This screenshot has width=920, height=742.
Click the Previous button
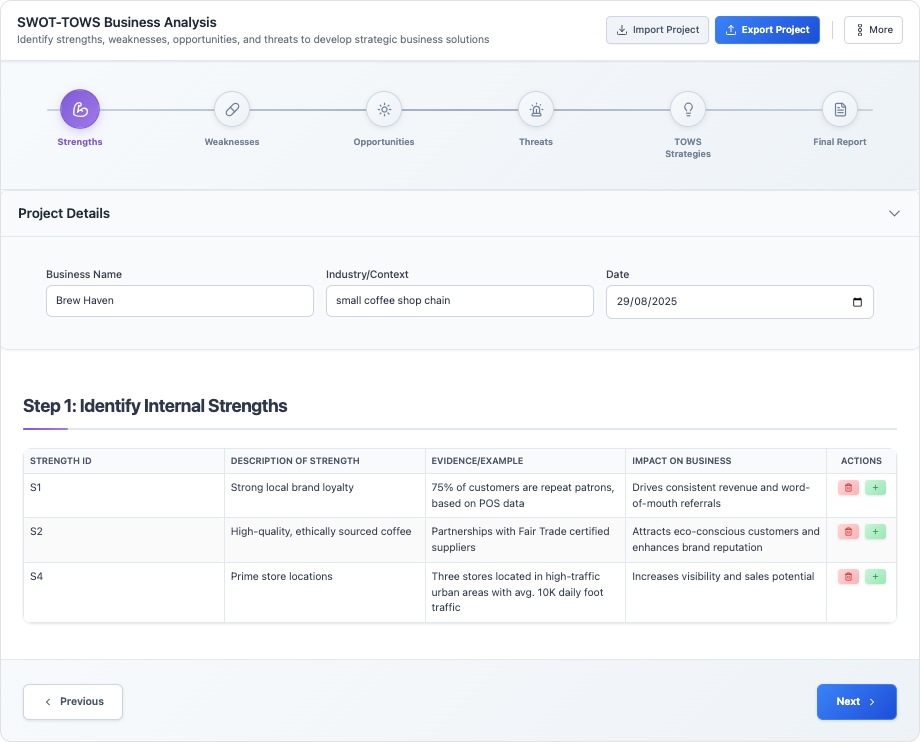tap(72, 701)
